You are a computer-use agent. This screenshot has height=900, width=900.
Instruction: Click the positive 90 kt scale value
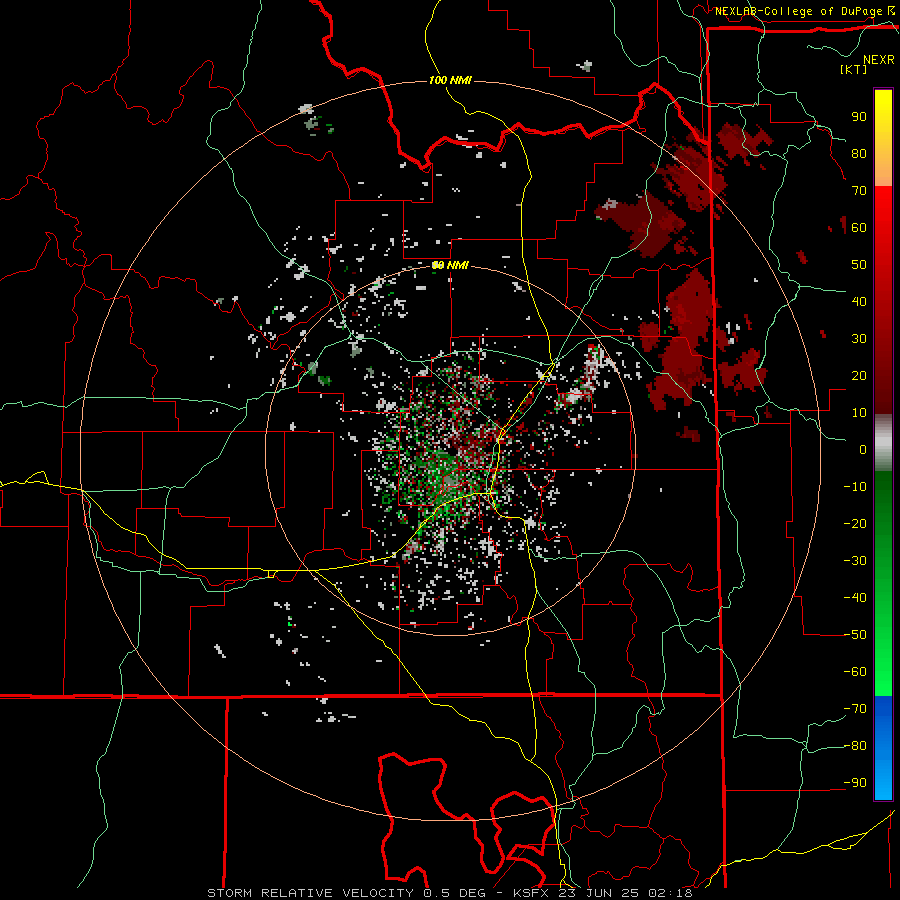859,117
